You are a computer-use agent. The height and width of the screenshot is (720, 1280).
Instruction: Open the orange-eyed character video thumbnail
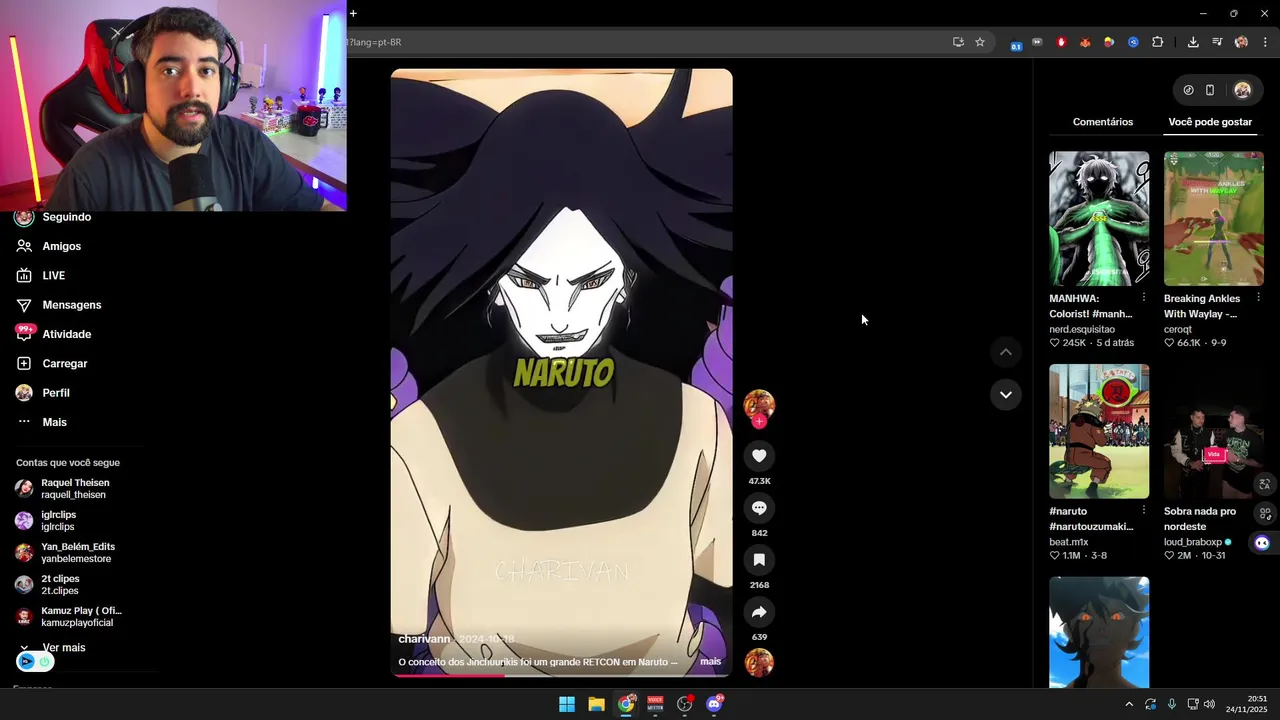point(1099,632)
